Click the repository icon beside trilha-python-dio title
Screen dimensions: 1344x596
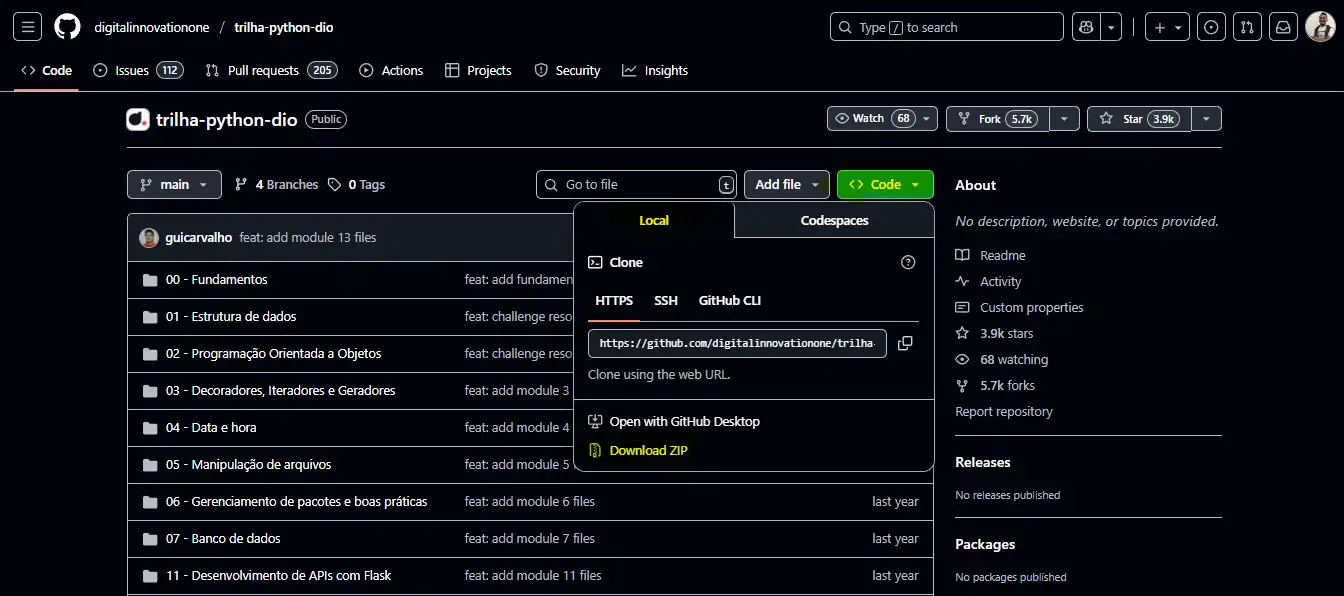pyautogui.click(x=138, y=119)
